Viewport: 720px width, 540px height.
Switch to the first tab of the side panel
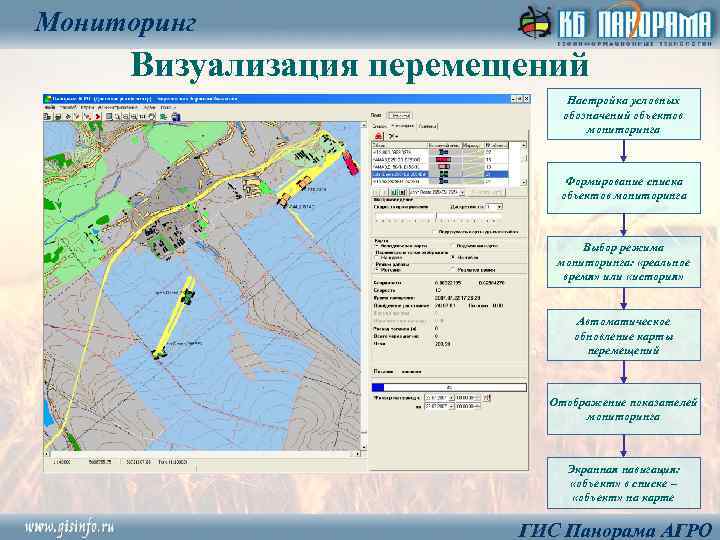(379, 126)
